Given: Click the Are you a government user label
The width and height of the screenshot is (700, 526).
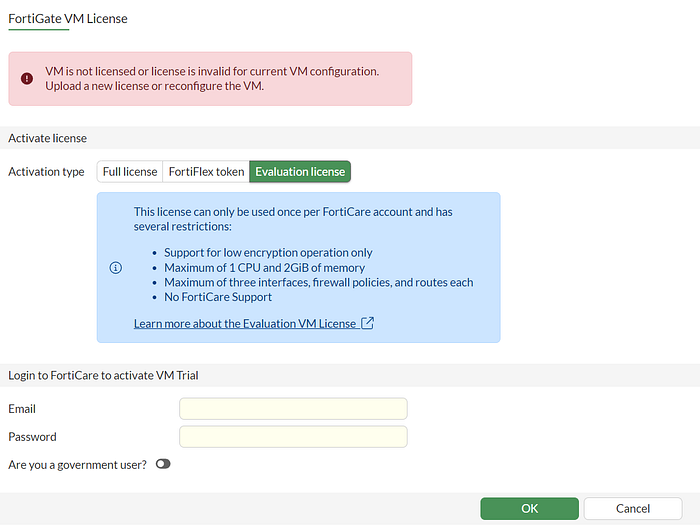Looking at the screenshot, I should point(77,465).
